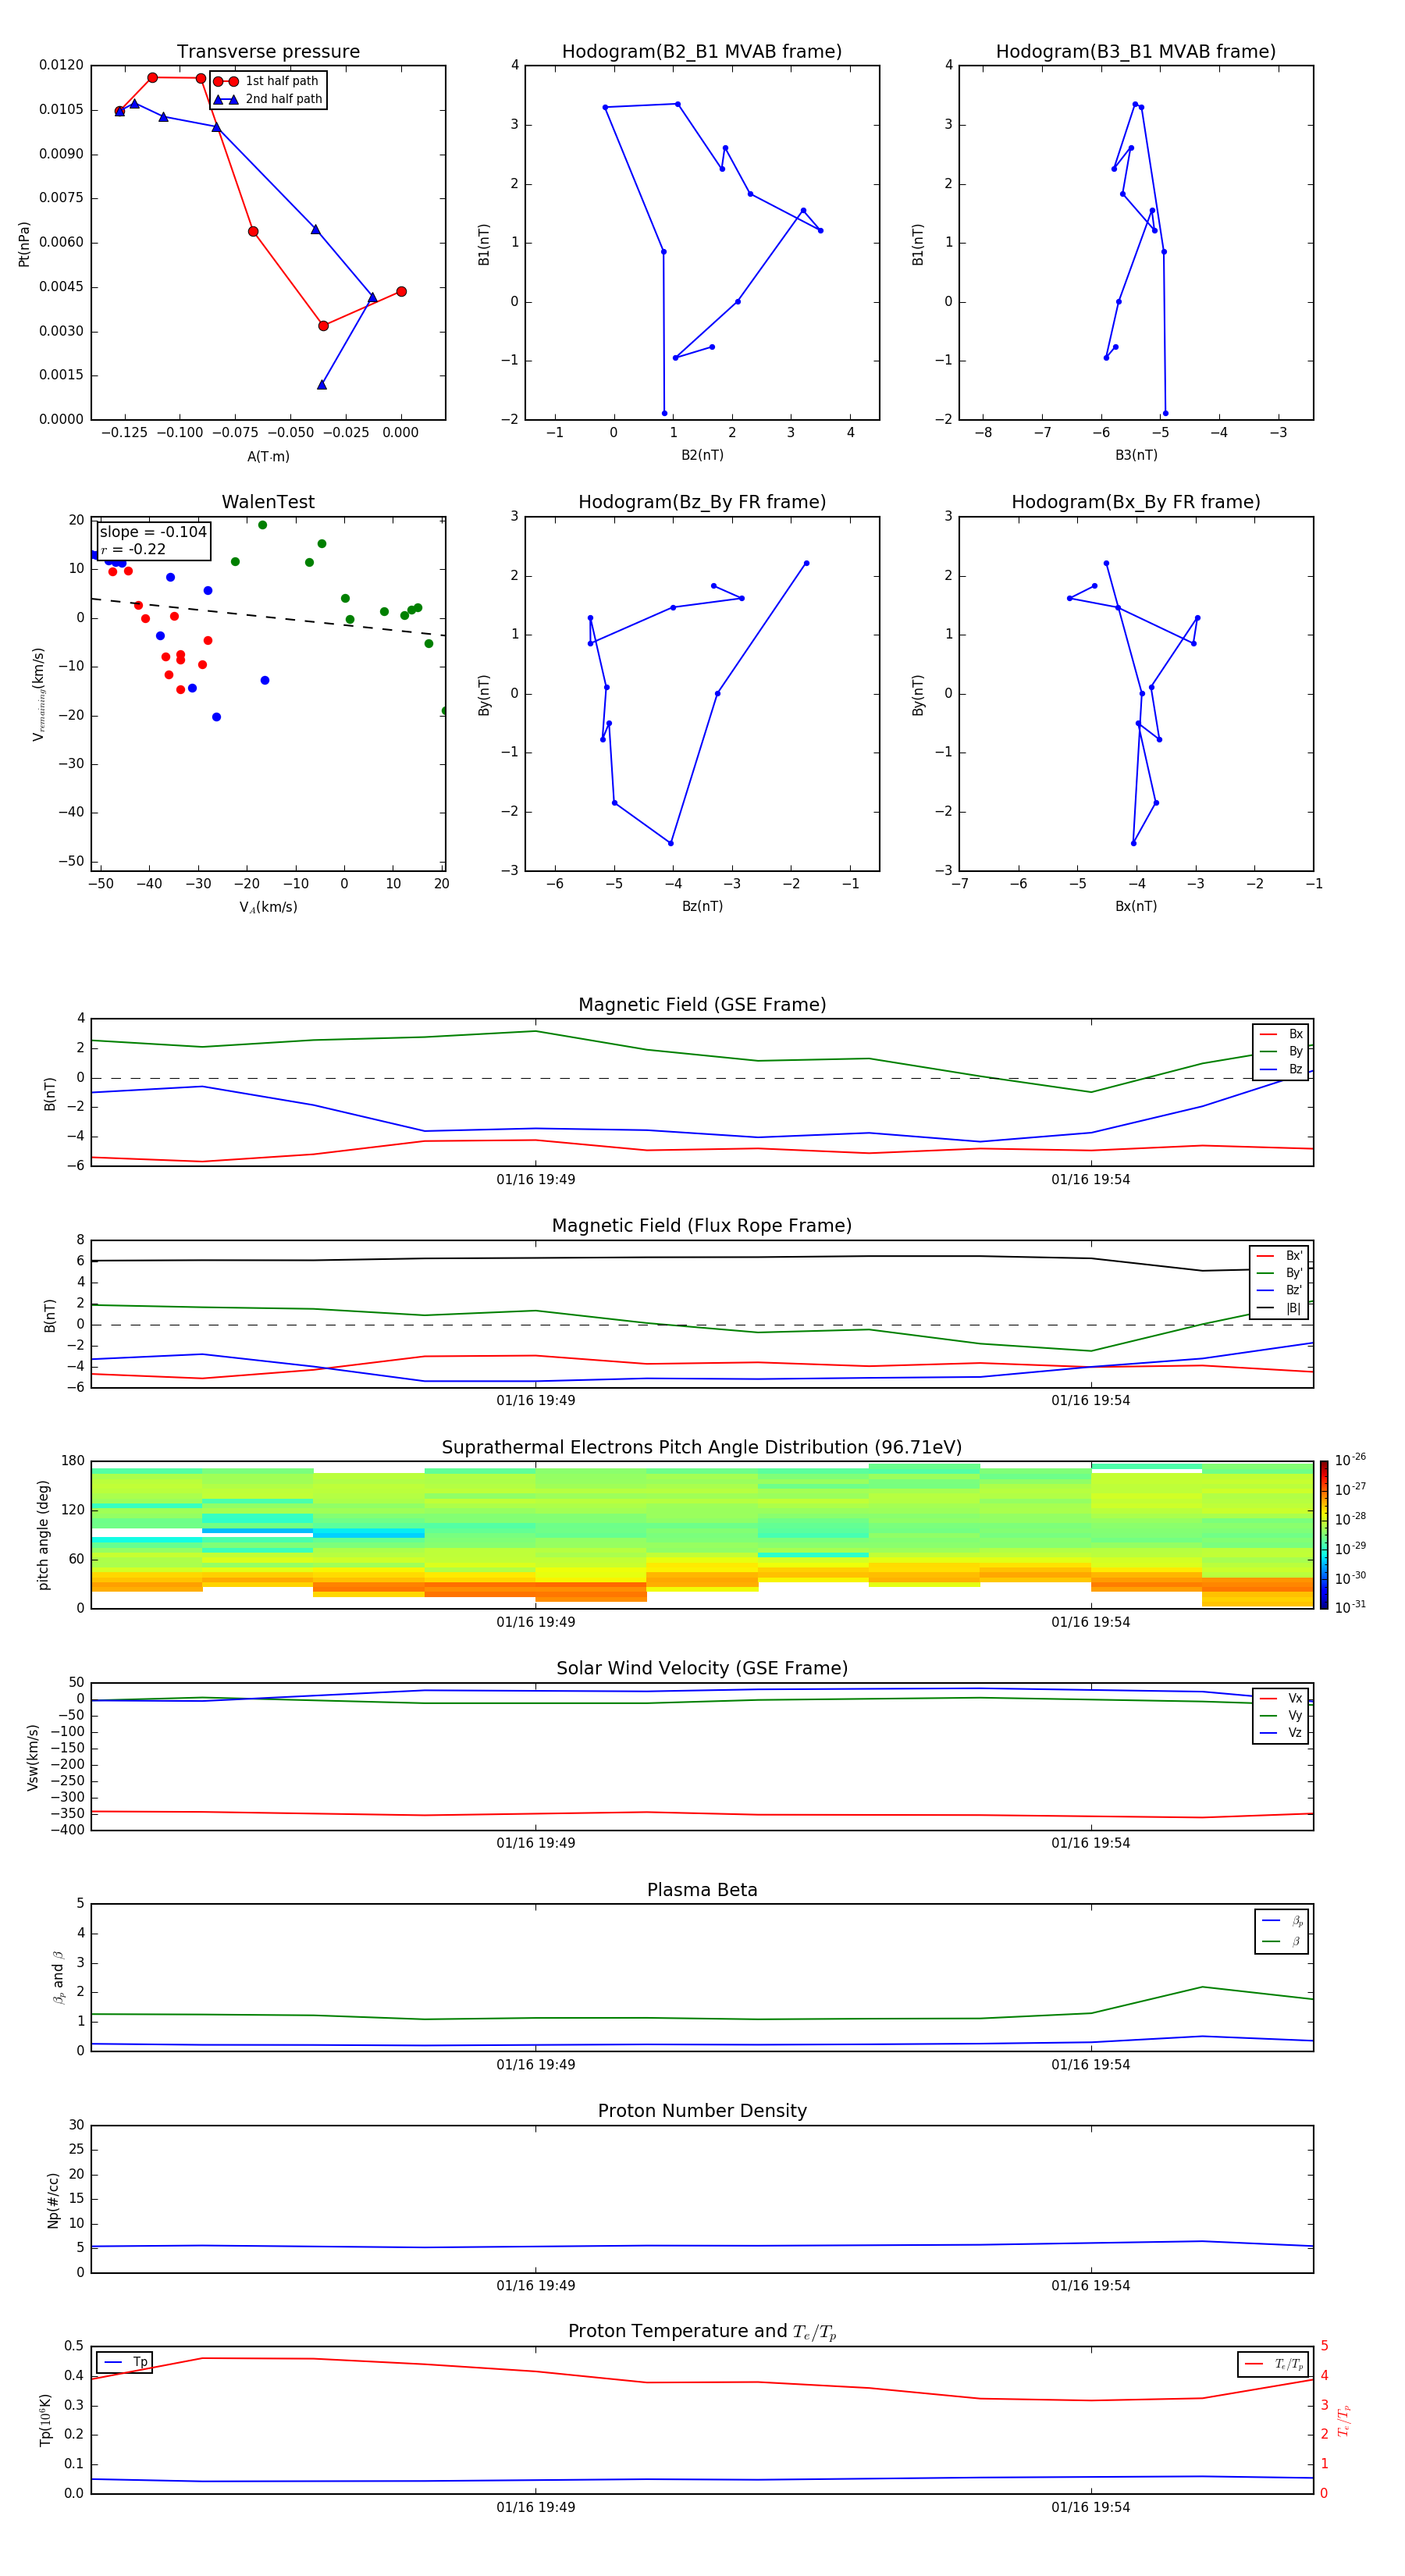Click the 'Pt(nPa)' y-axis label
The height and width of the screenshot is (2576, 1405).
tap(24, 244)
